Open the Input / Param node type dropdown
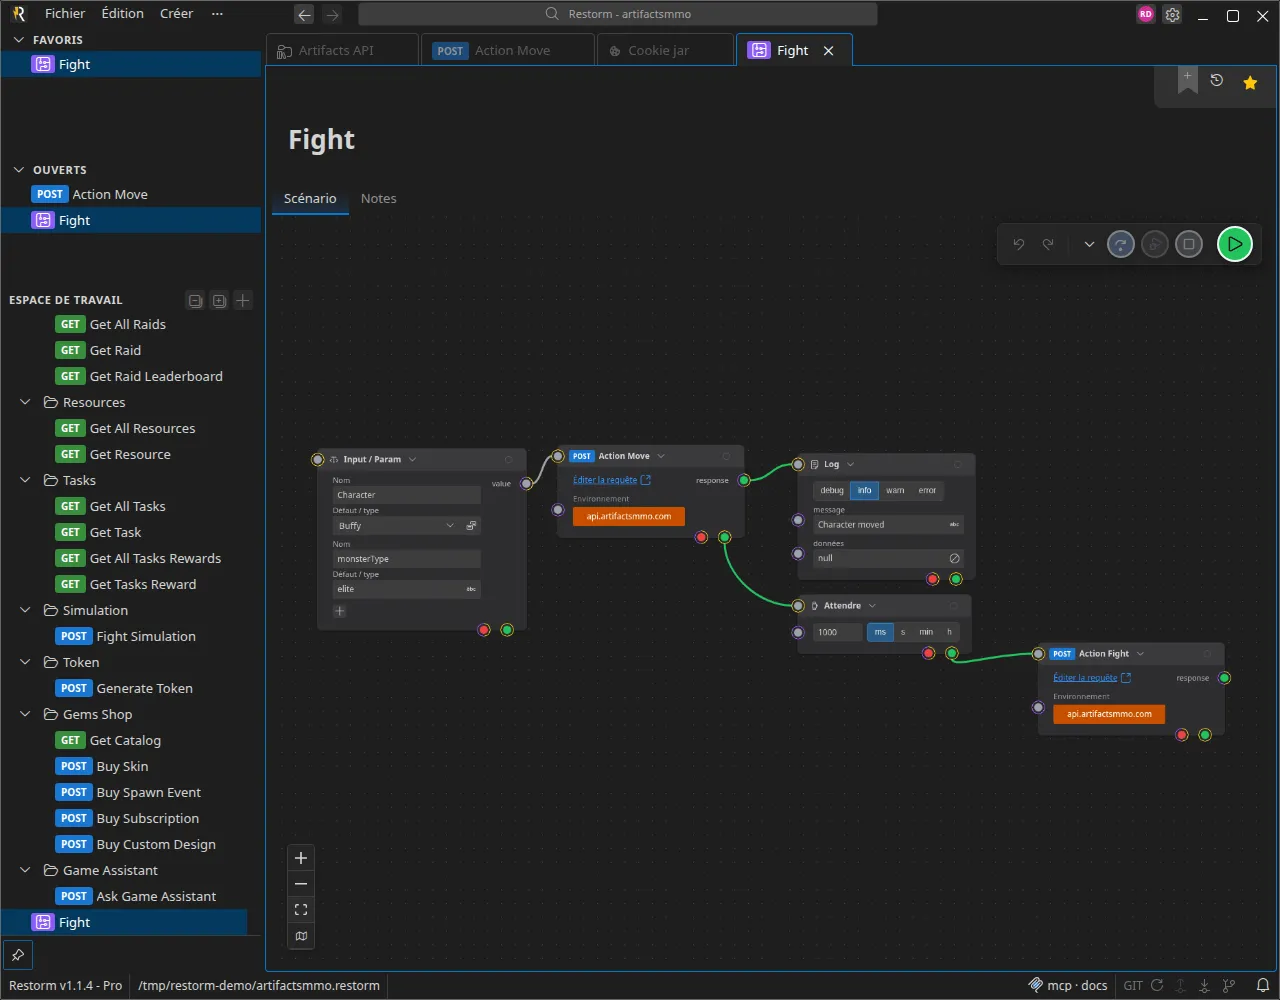The image size is (1280, 1000). 412,460
